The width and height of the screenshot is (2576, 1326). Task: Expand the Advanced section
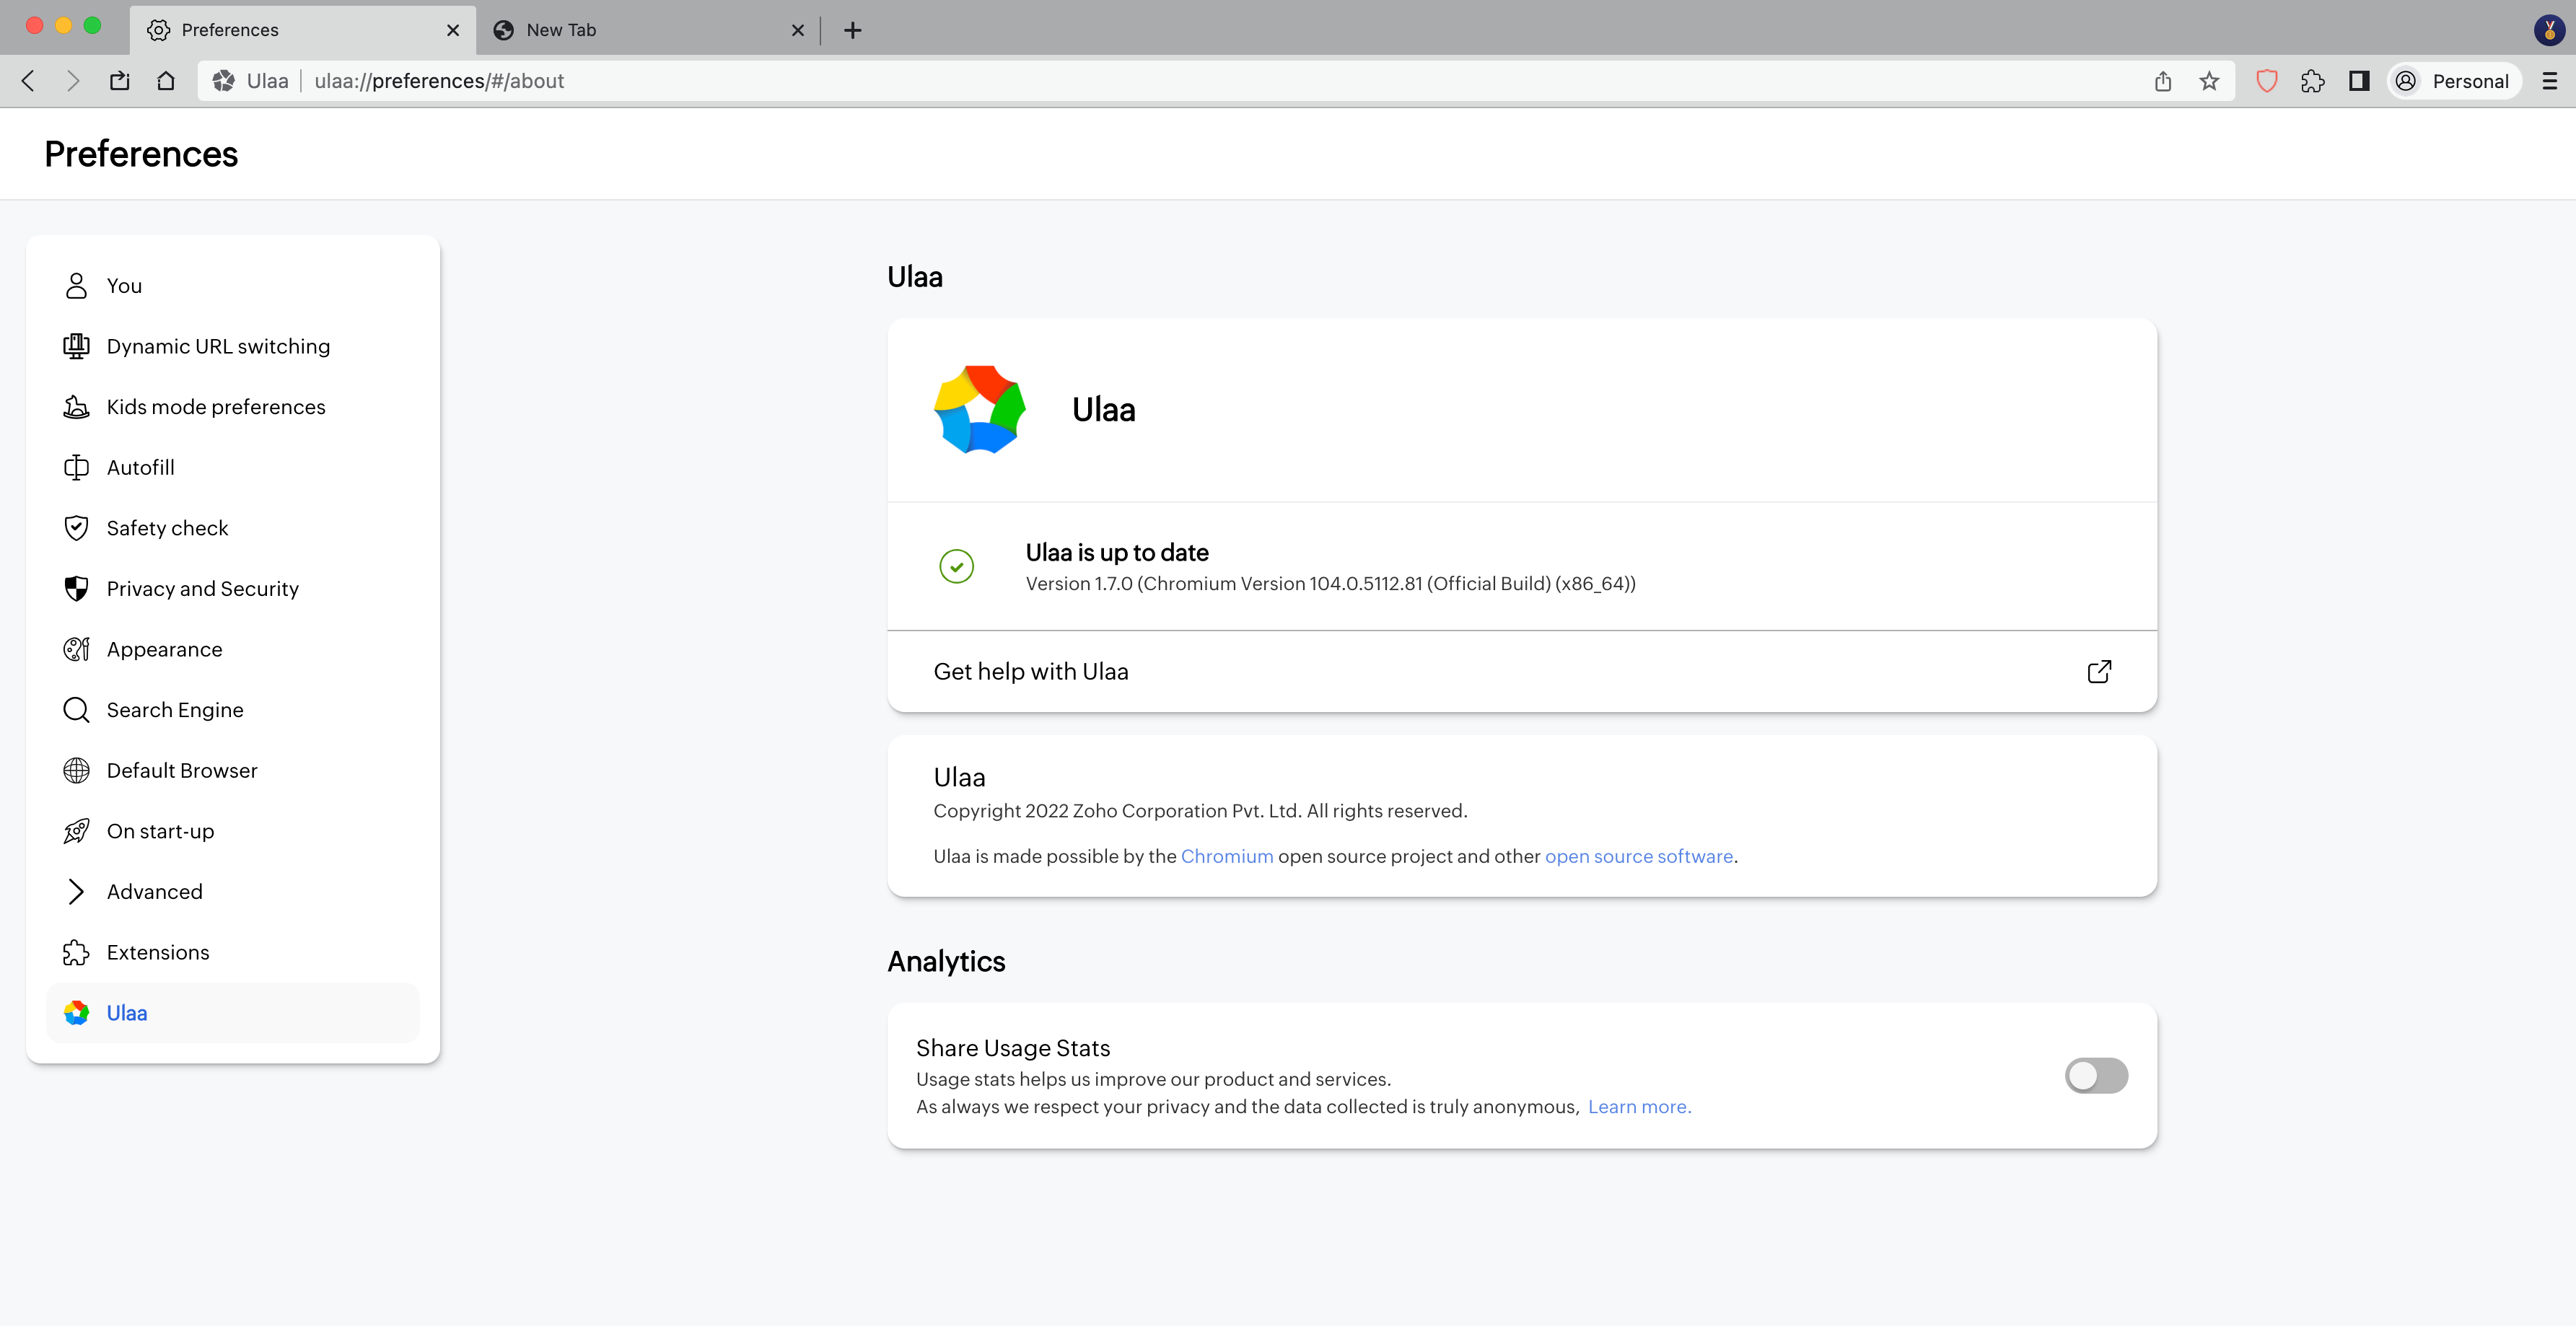pos(154,891)
